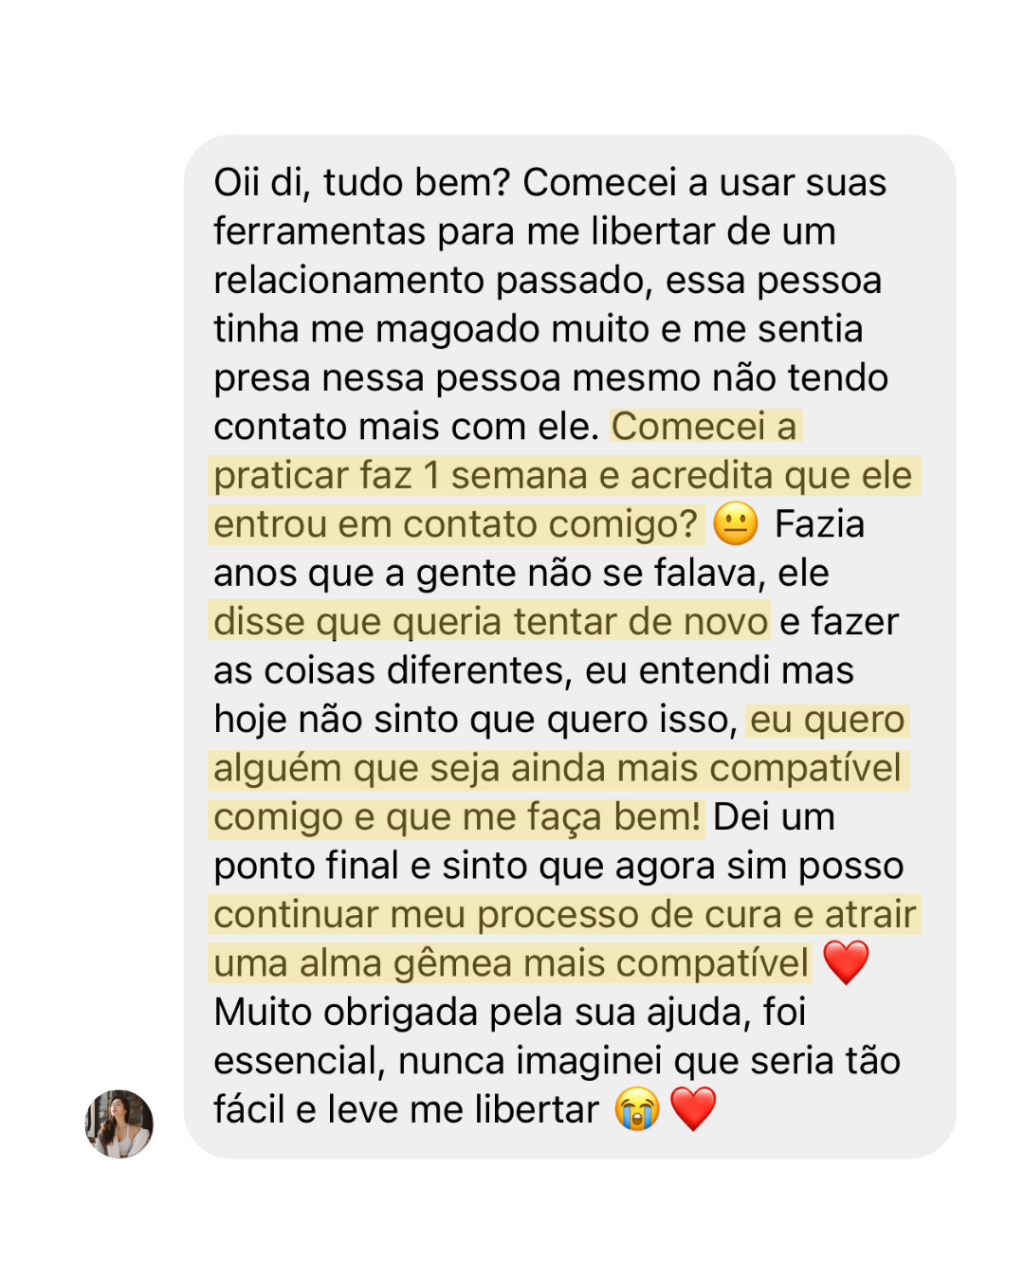This screenshot has height=1280, width=1024.
Task: Click 'alguém que seja ainda mais compatível'
Action: (x=558, y=769)
